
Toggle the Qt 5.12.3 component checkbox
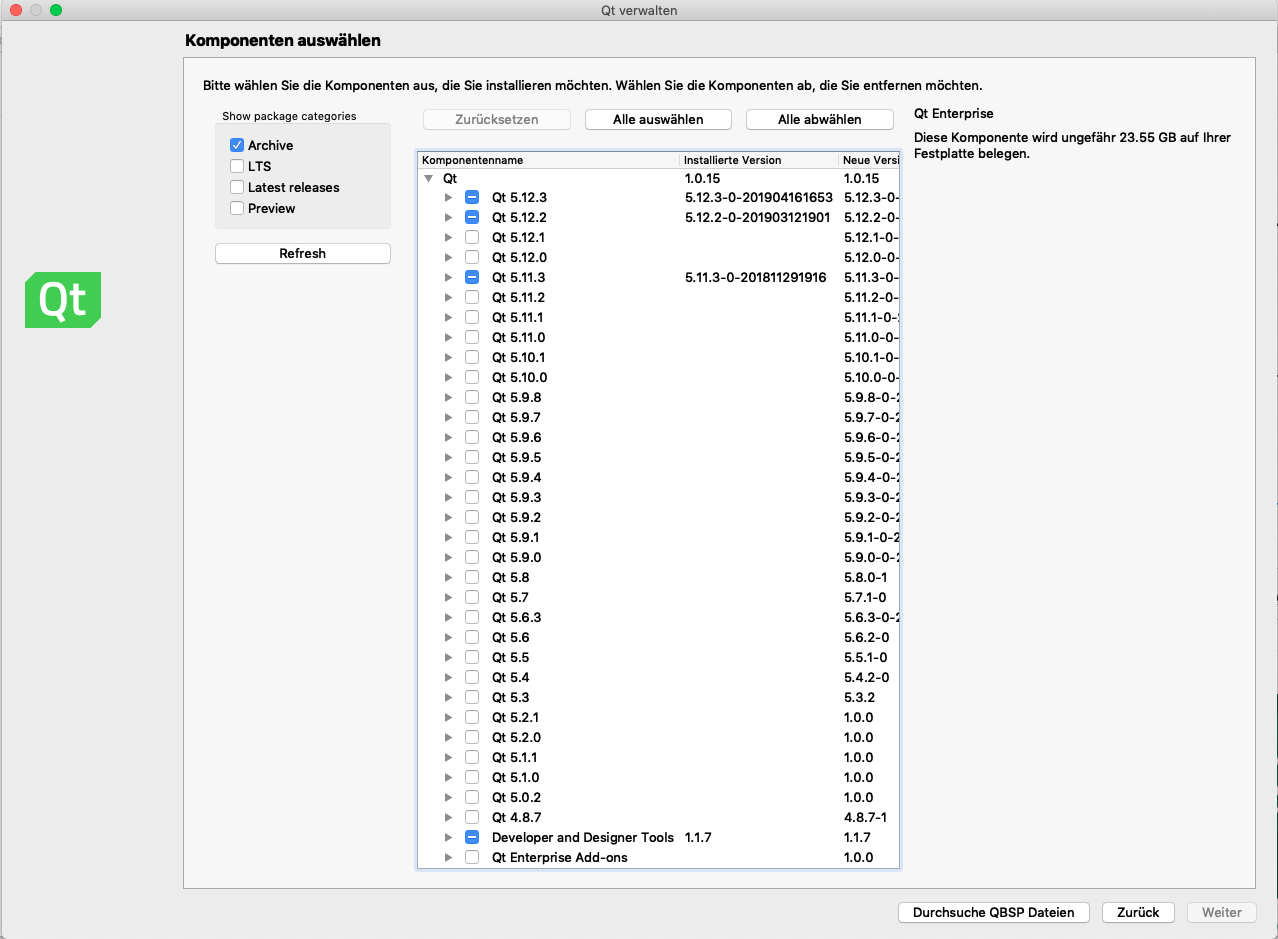pyautogui.click(x=472, y=197)
